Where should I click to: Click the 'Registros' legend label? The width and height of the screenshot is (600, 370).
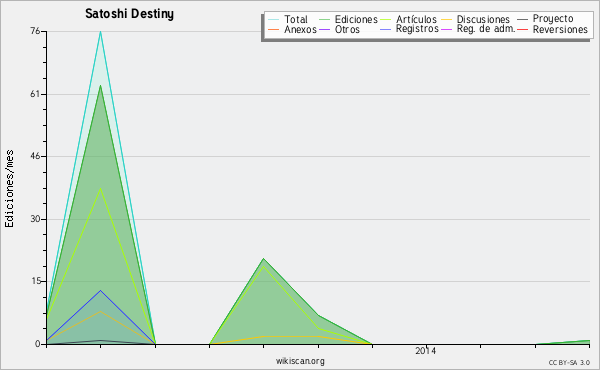click(417, 29)
